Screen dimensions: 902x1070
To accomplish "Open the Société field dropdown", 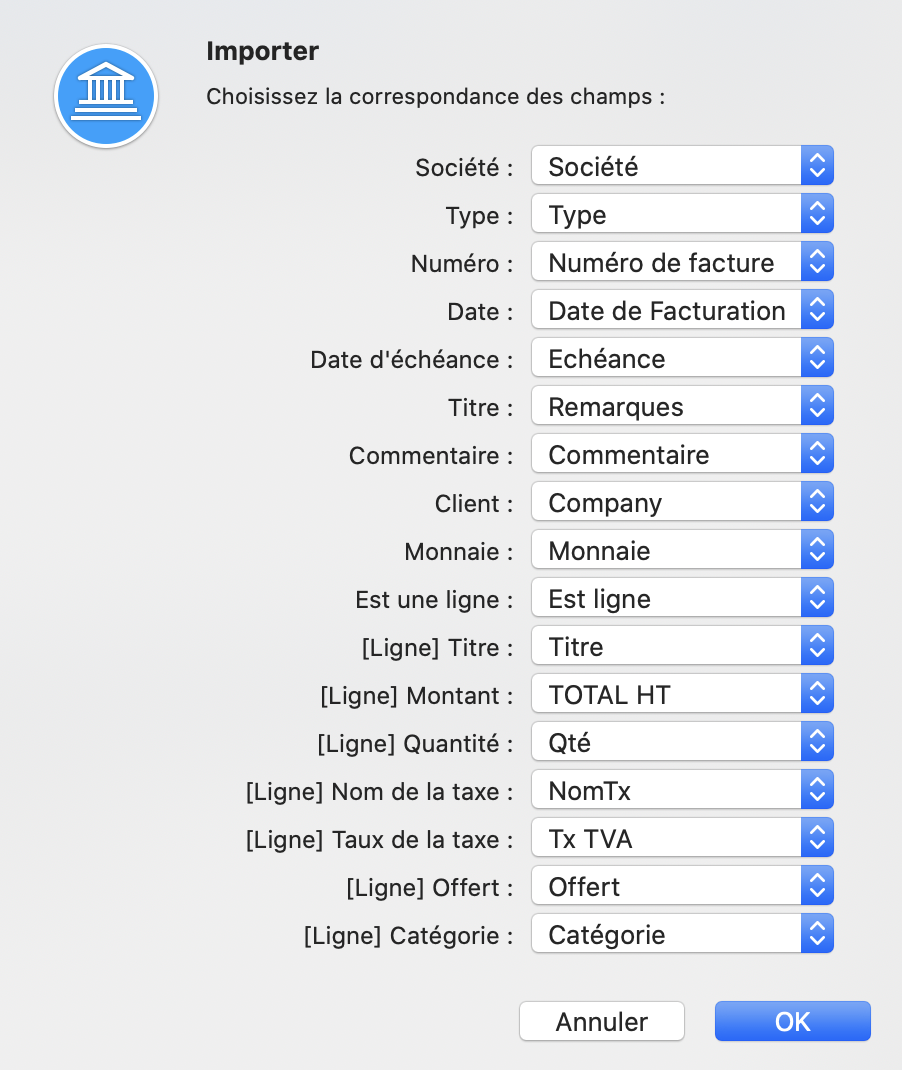I will click(682, 166).
